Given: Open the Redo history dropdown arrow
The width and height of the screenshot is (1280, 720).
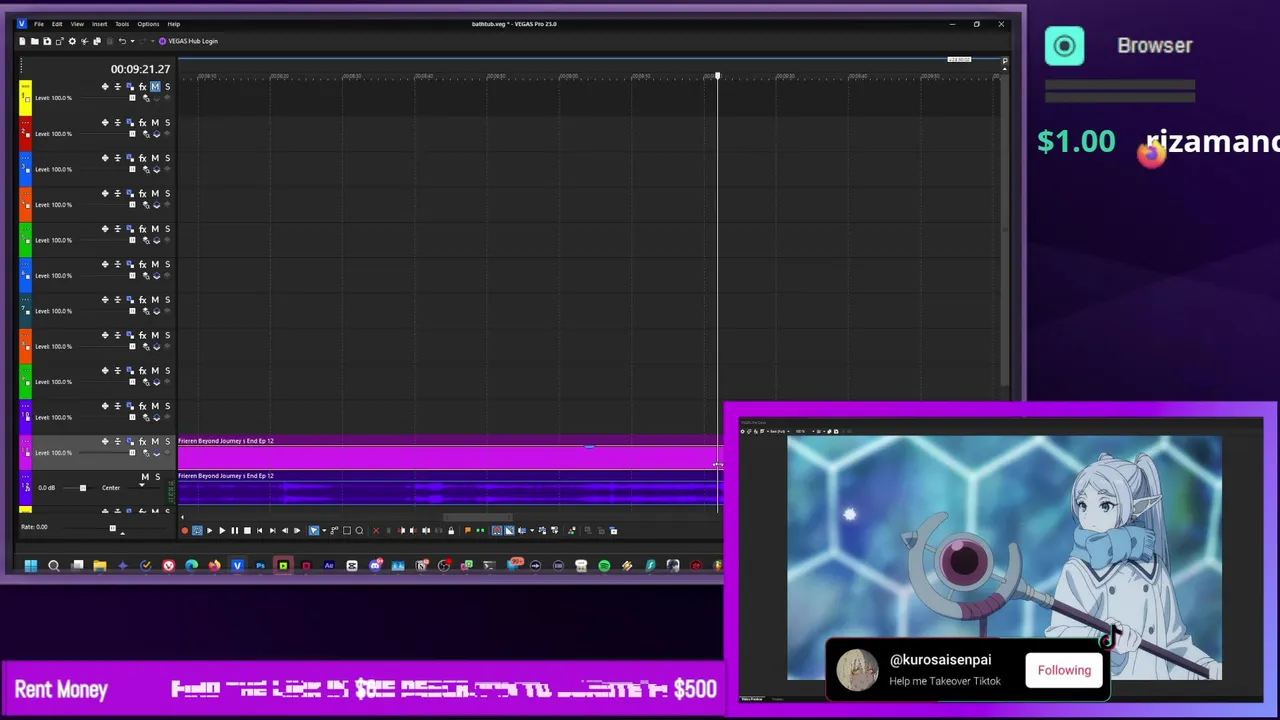Looking at the screenshot, I should [x=152, y=41].
